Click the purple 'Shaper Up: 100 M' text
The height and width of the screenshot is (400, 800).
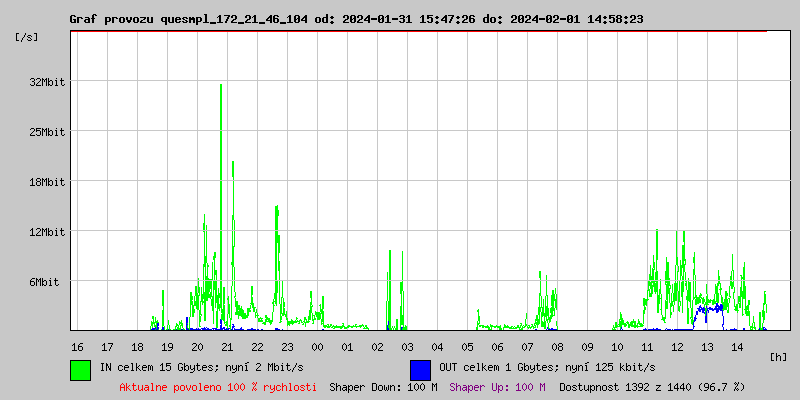pos(497,386)
